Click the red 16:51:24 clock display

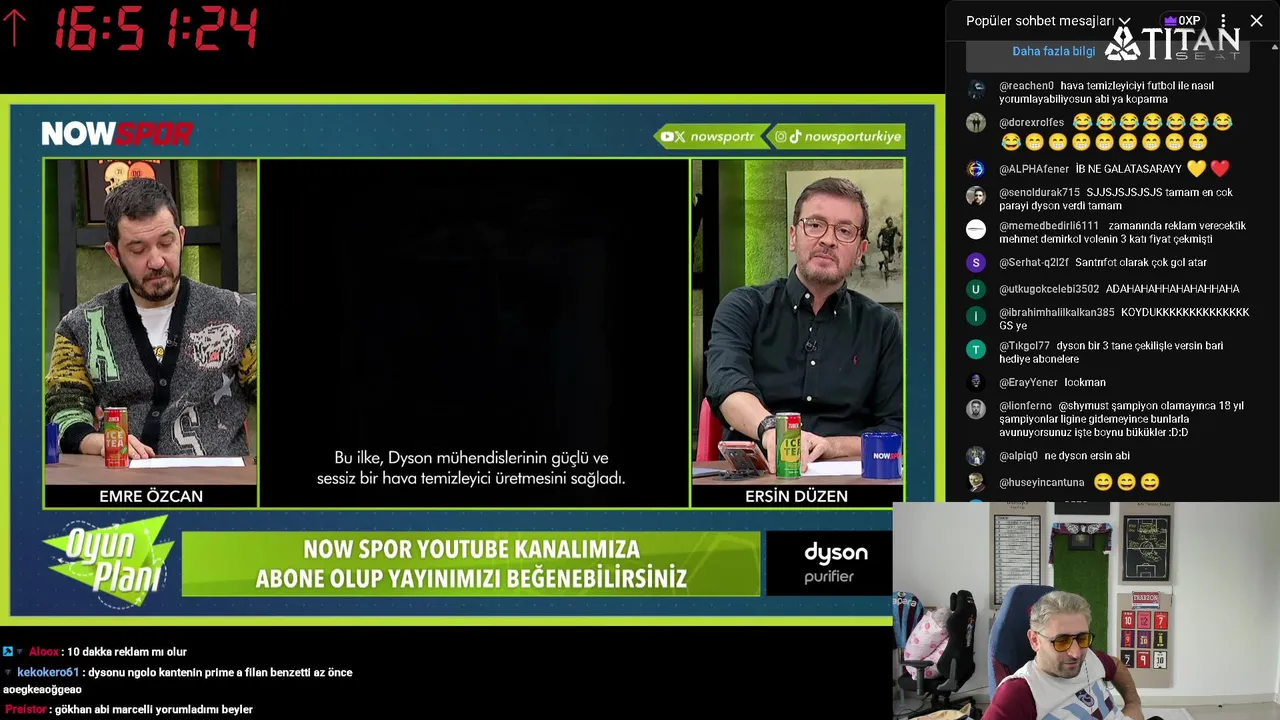pos(156,29)
